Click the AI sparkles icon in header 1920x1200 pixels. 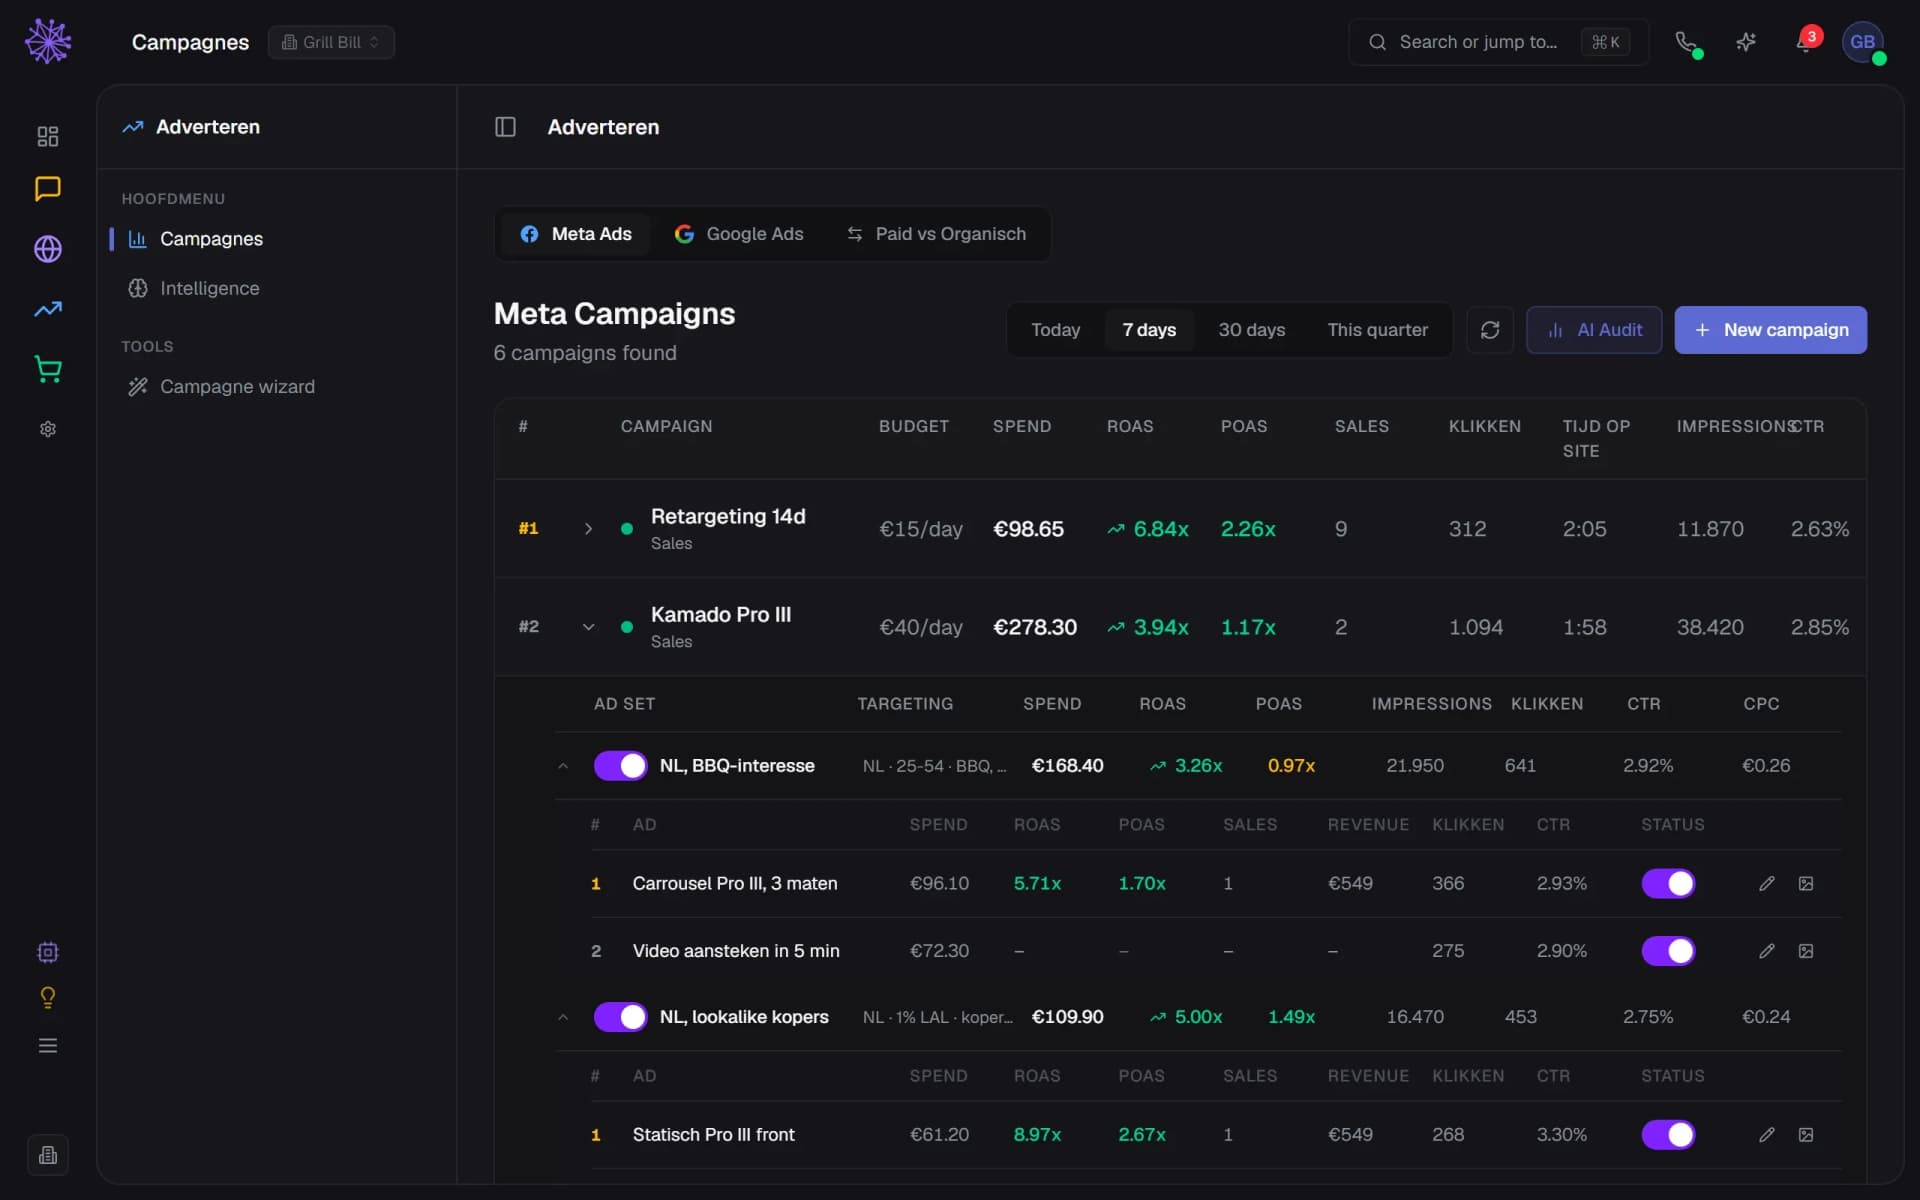tap(1746, 42)
